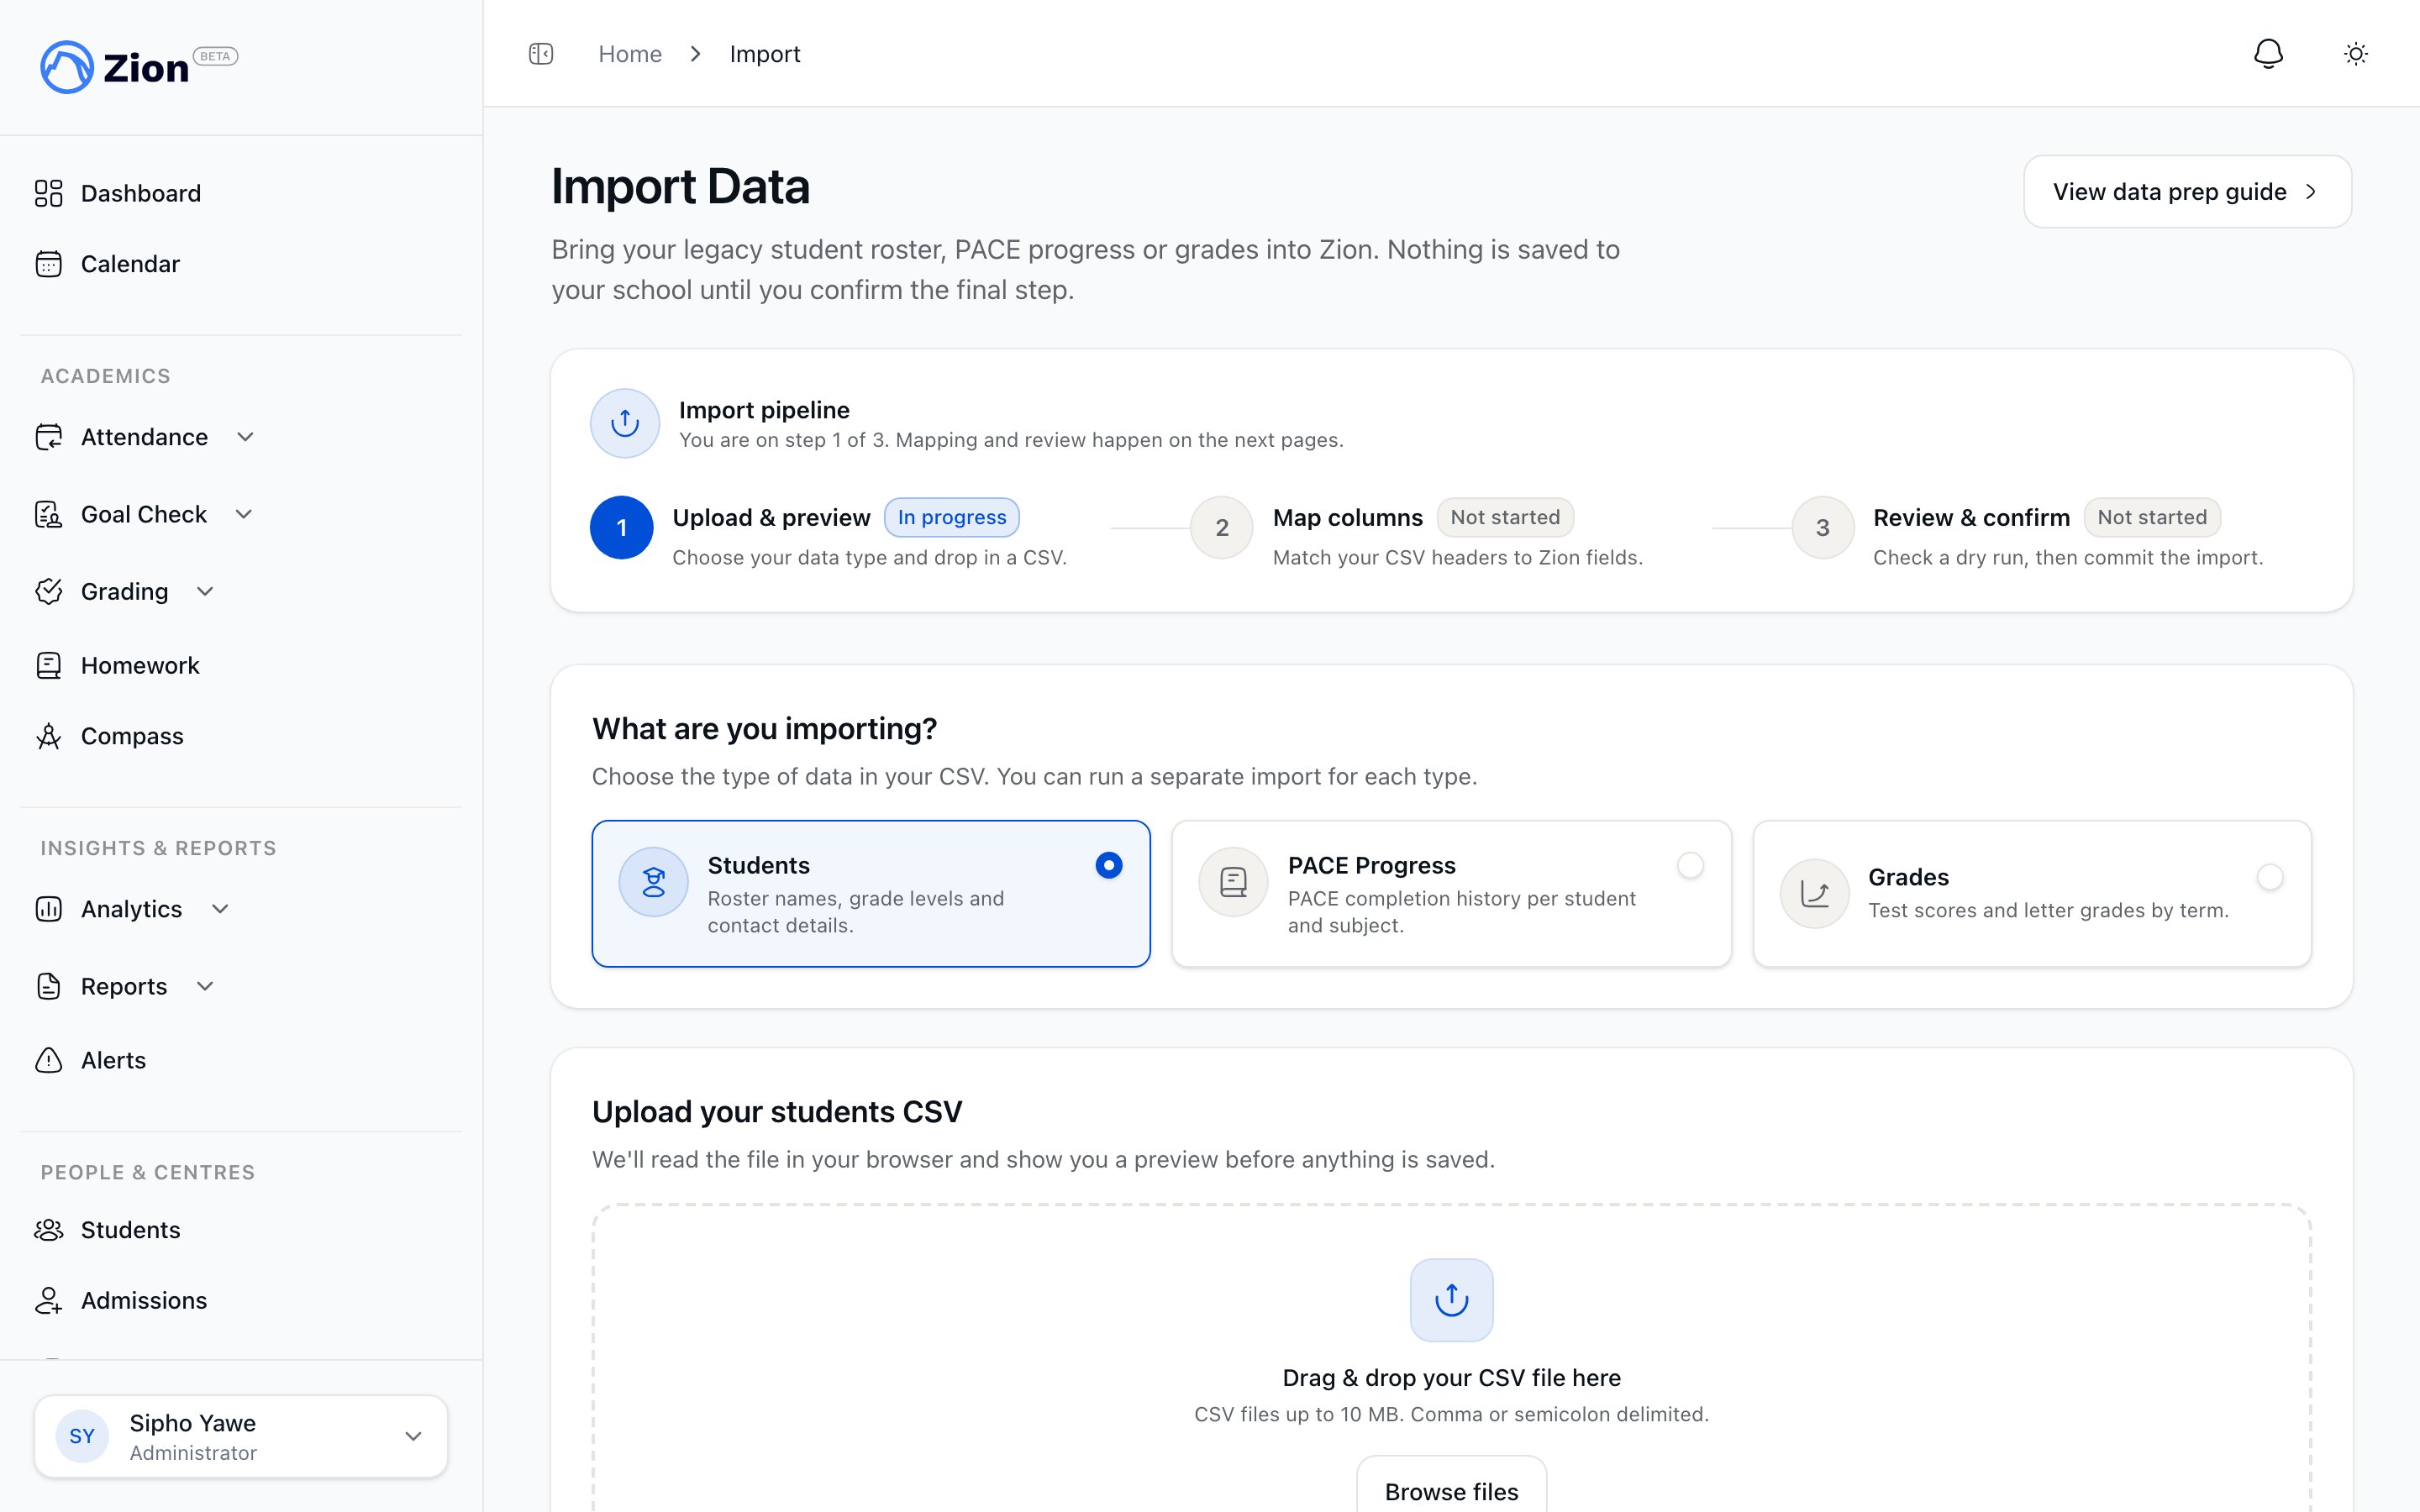Viewport: 2420px width, 1512px height.
Task: Go to Homework in the sidebar
Action: coord(140,665)
